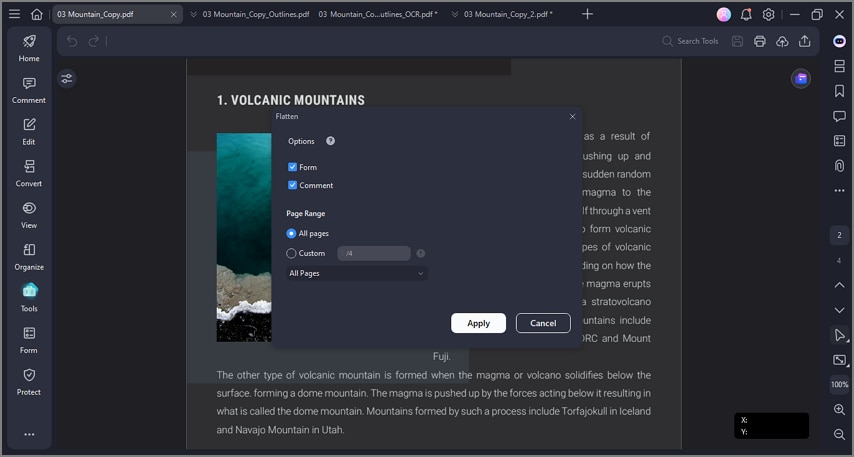Choose the select cursor tool
The image size is (854, 457).
(839, 334)
